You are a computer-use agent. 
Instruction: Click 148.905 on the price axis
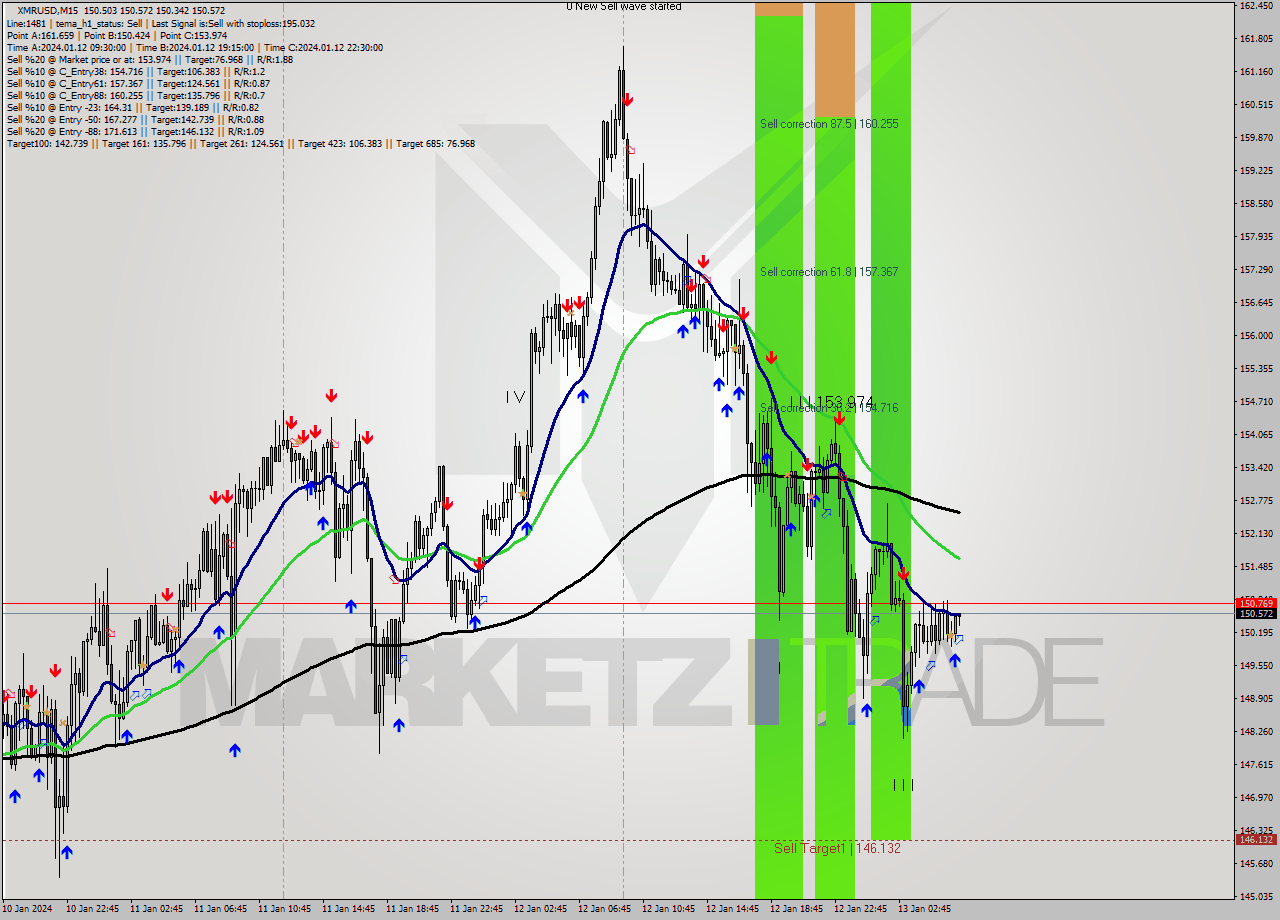coord(1256,699)
